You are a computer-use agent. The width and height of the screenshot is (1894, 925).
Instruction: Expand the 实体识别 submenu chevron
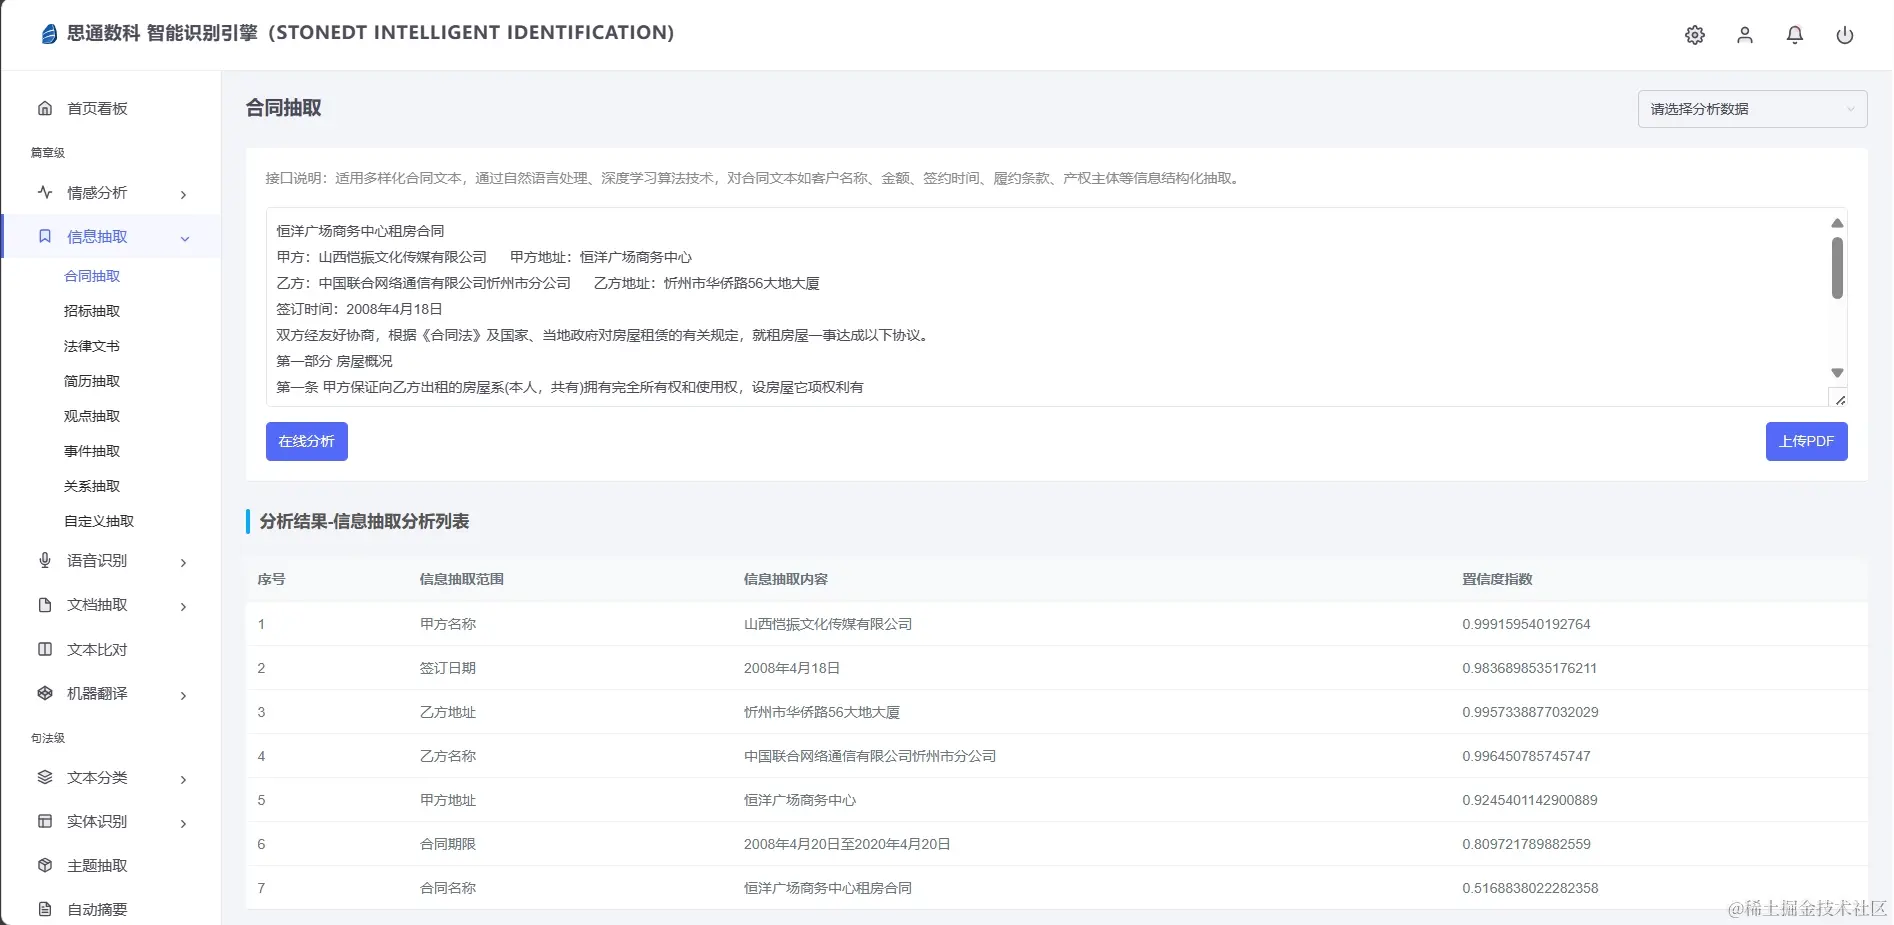click(183, 823)
